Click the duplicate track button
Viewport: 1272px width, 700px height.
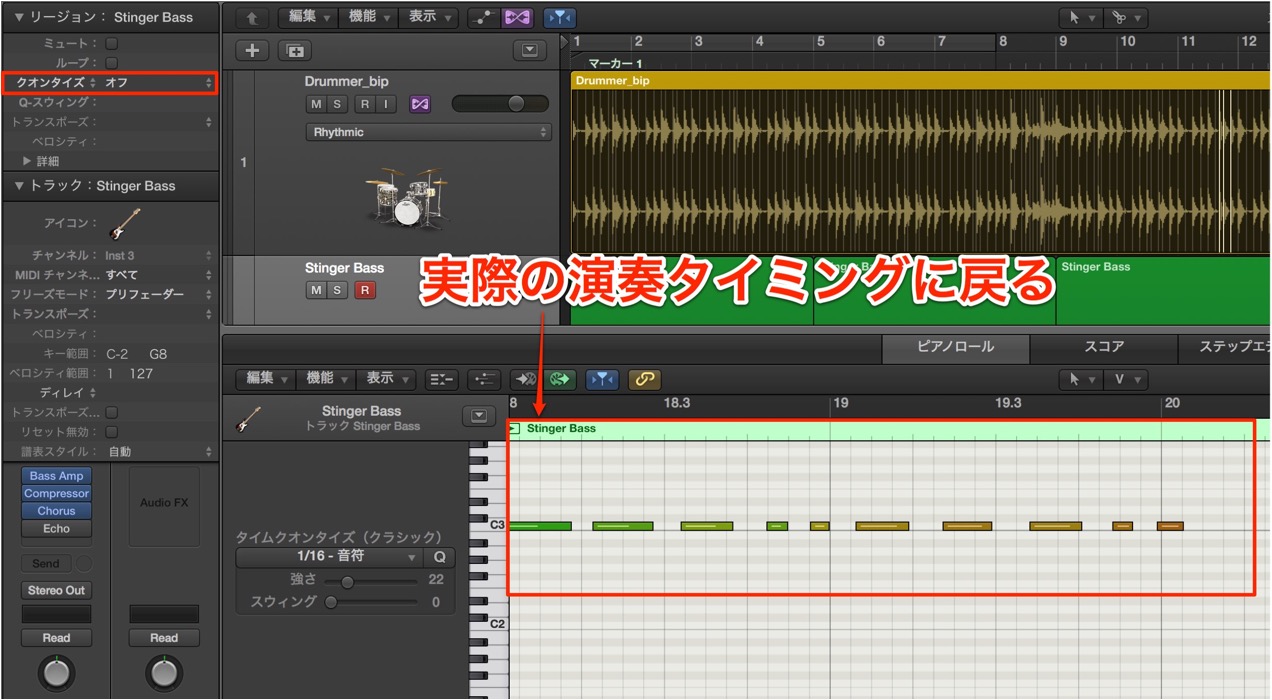[295, 51]
